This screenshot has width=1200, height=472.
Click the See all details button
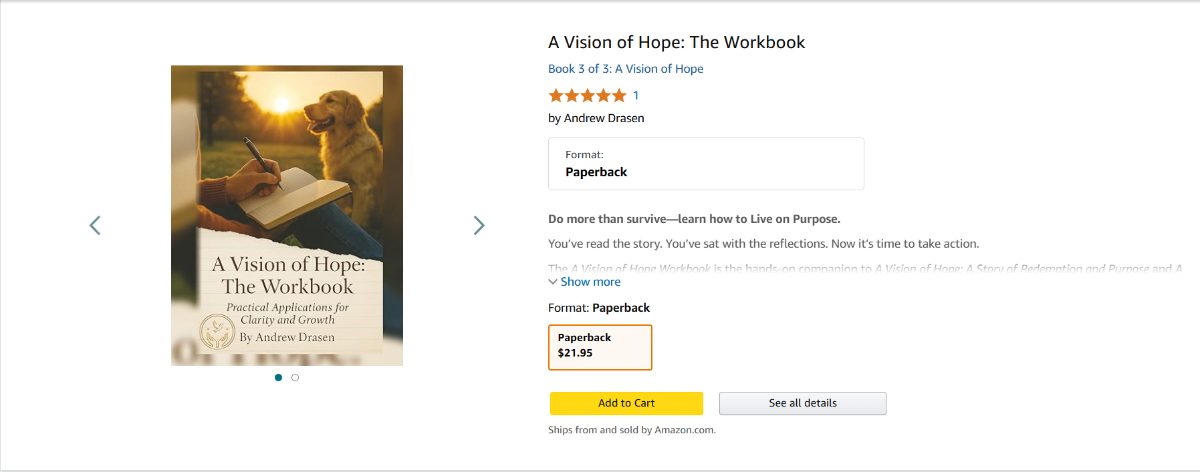coord(802,403)
